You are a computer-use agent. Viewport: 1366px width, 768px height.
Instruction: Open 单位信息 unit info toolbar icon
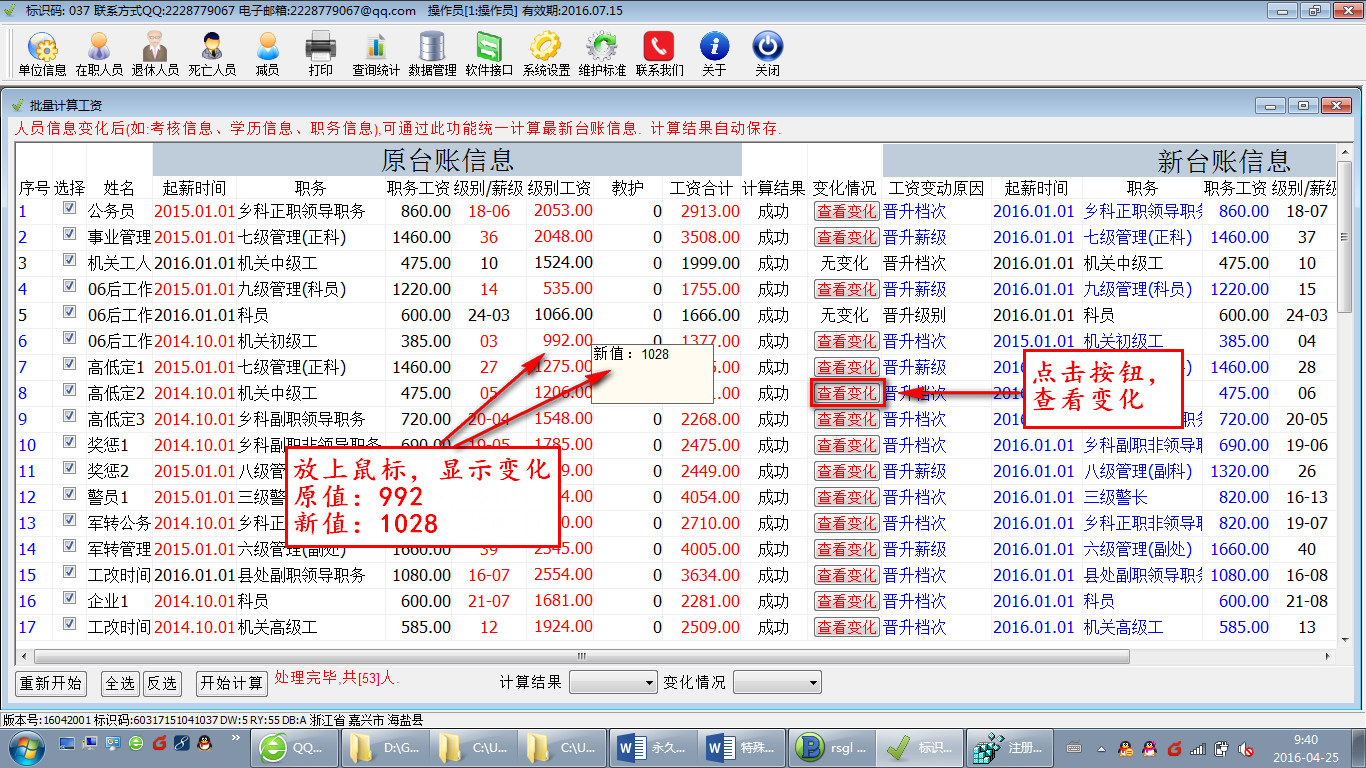(42, 53)
